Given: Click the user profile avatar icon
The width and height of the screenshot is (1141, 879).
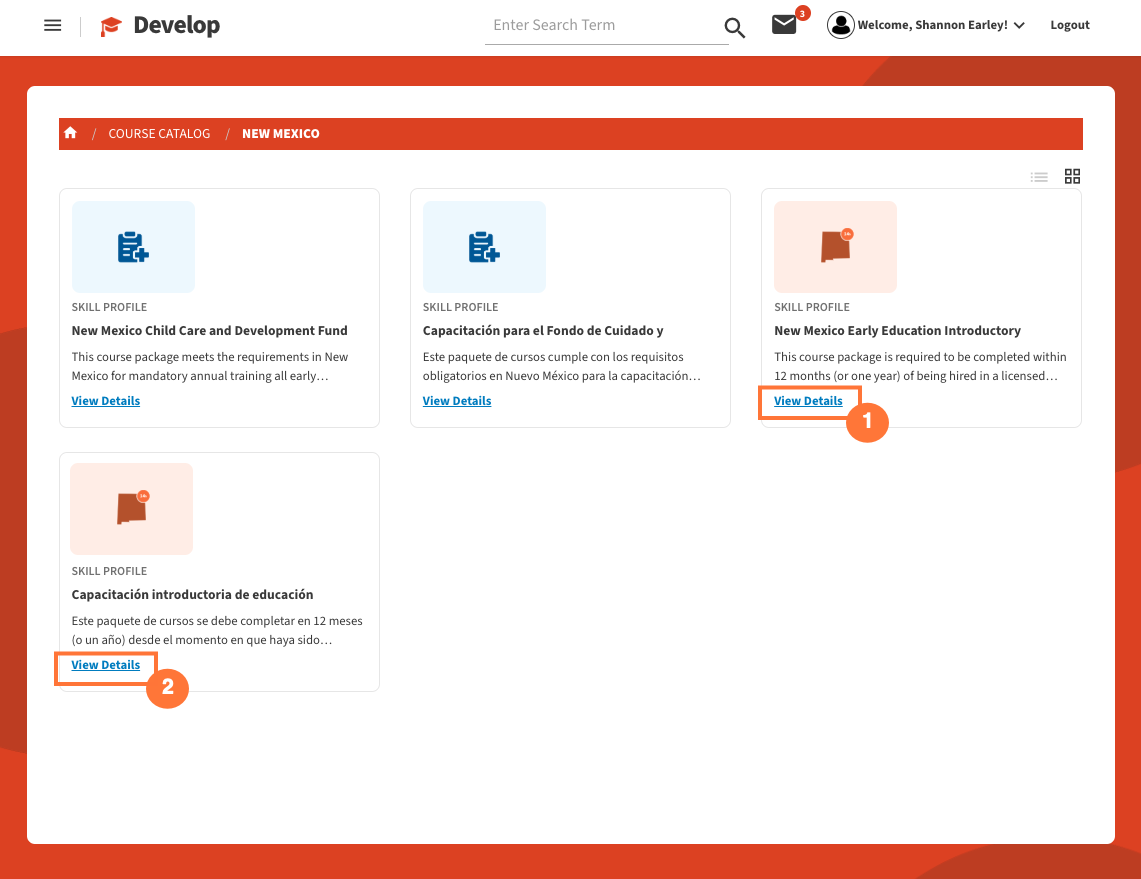Looking at the screenshot, I should coord(841,26).
